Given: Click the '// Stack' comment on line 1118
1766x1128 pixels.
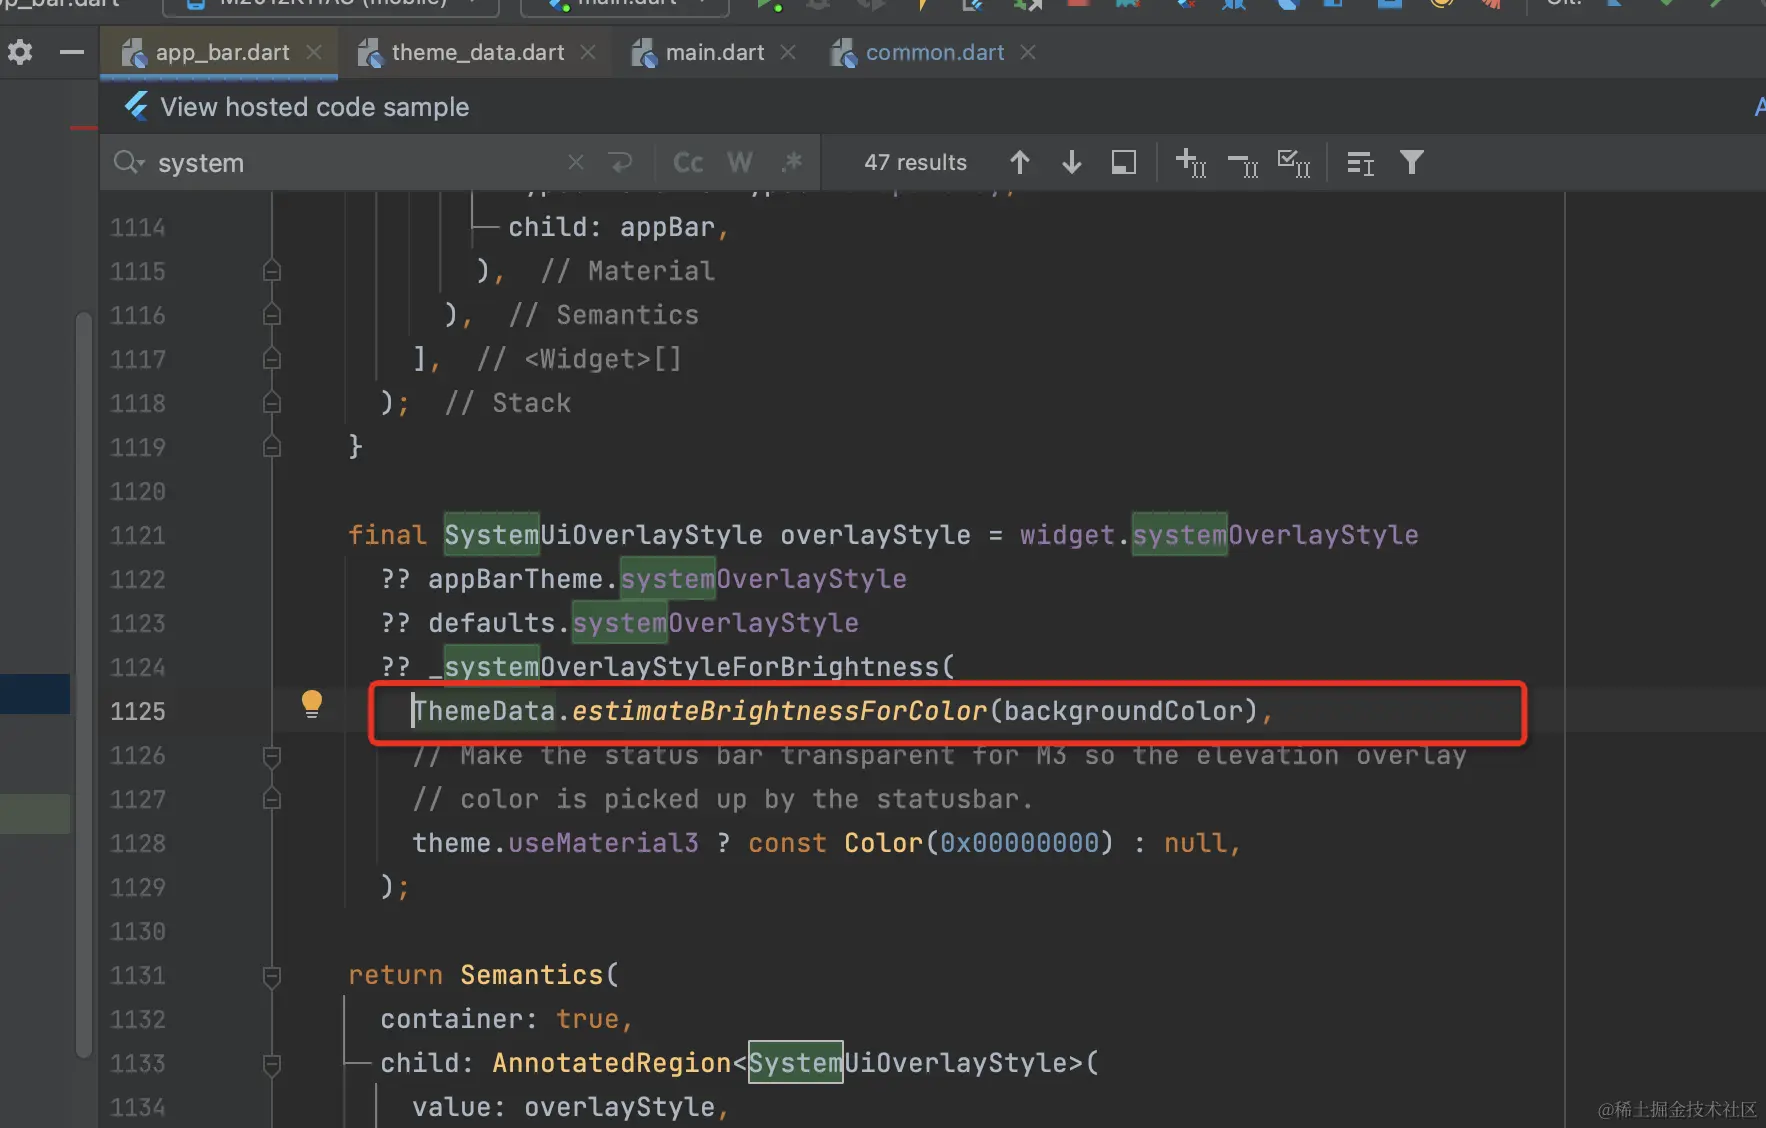Looking at the screenshot, I should point(507,403).
